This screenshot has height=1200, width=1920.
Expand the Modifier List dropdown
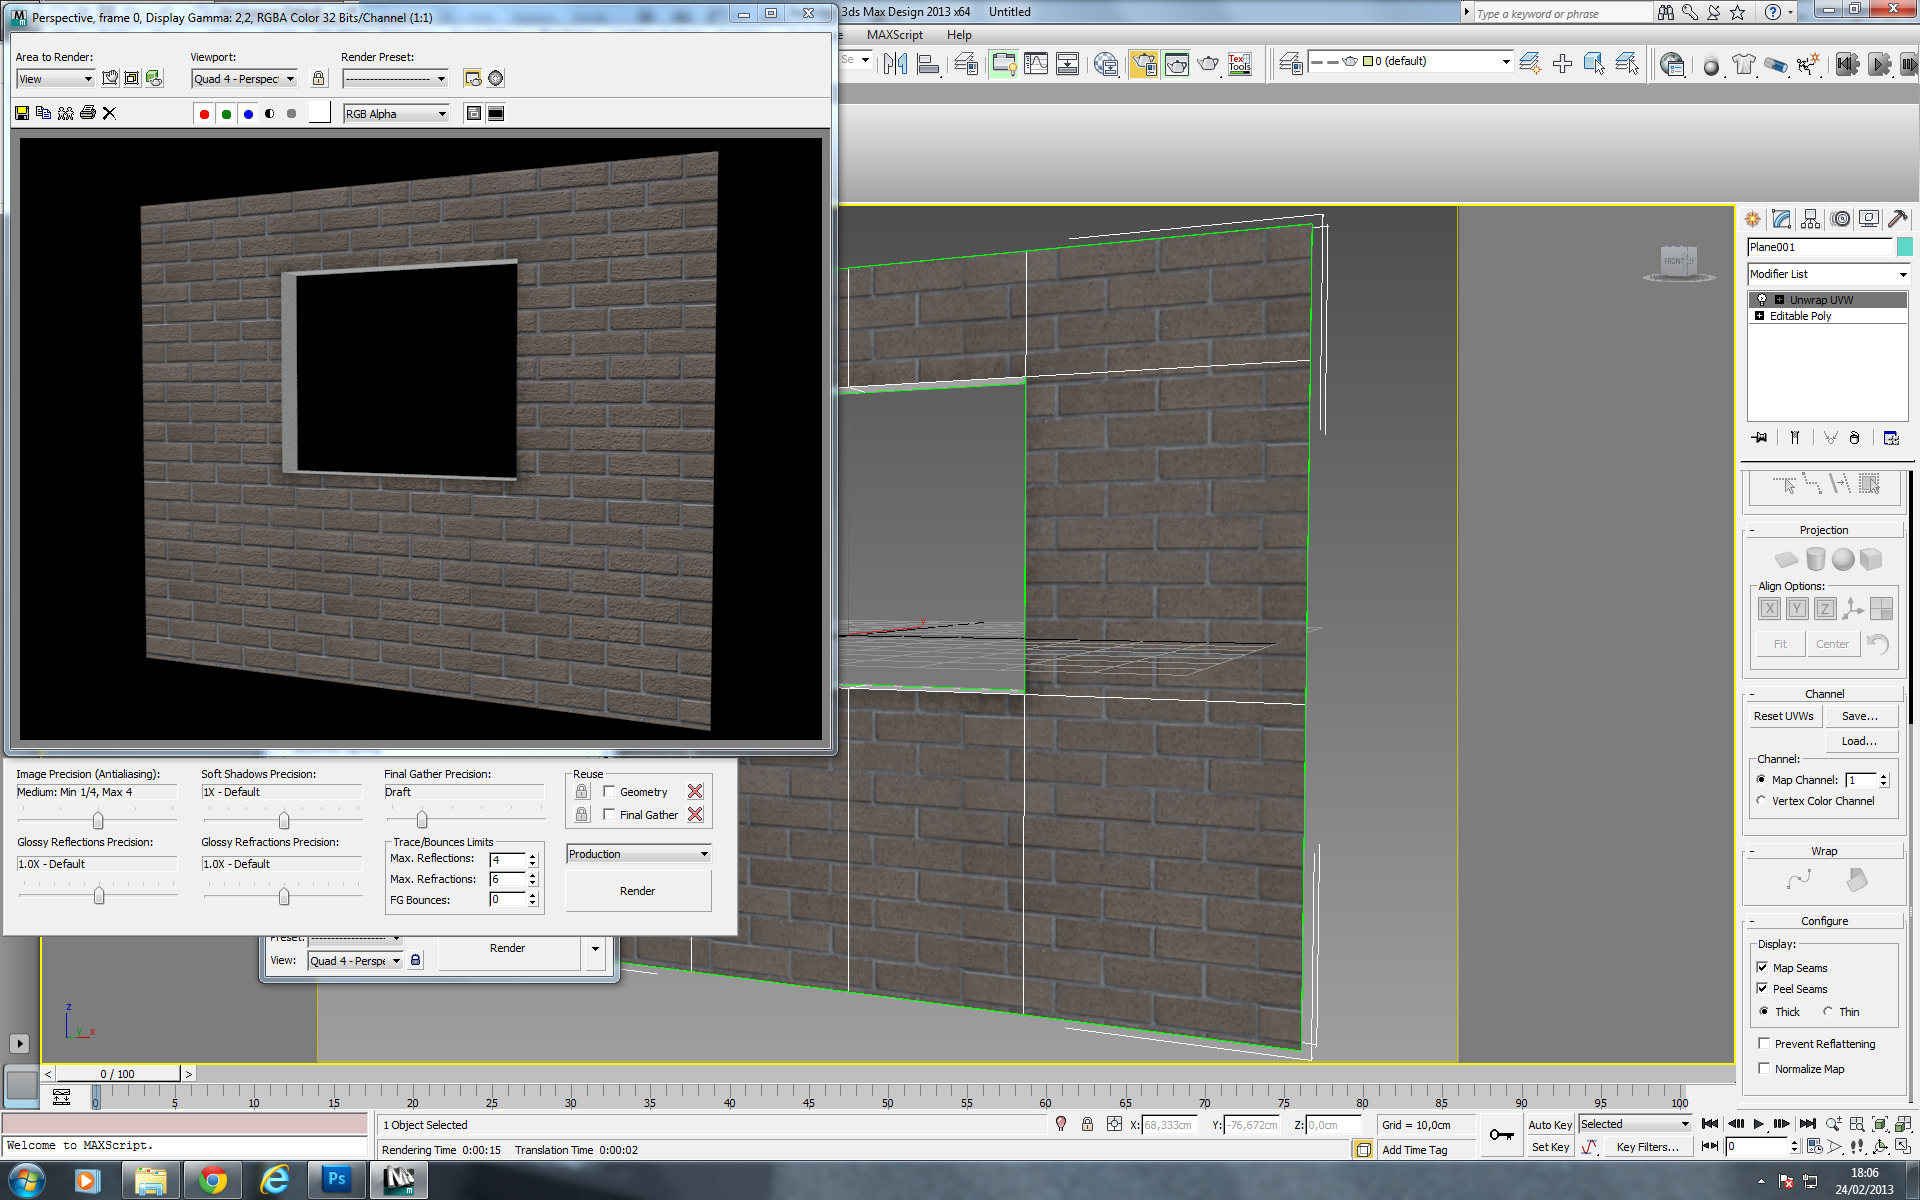[1902, 274]
